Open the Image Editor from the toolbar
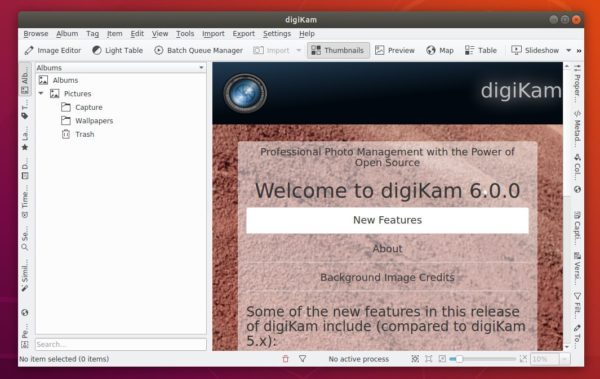 coord(53,50)
